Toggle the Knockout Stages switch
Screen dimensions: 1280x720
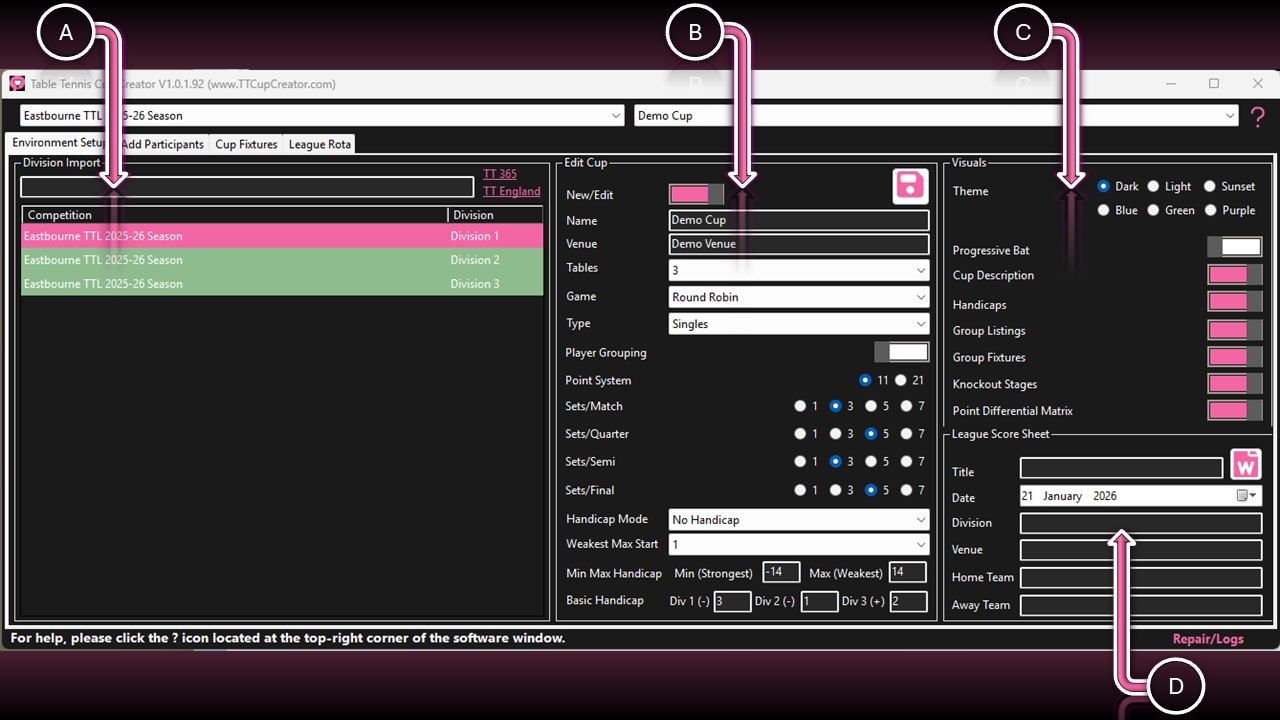pos(1234,384)
